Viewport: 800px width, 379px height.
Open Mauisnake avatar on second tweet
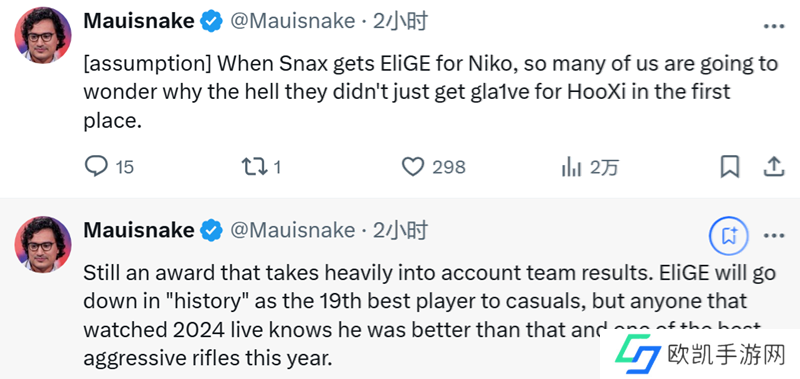[x=43, y=244]
